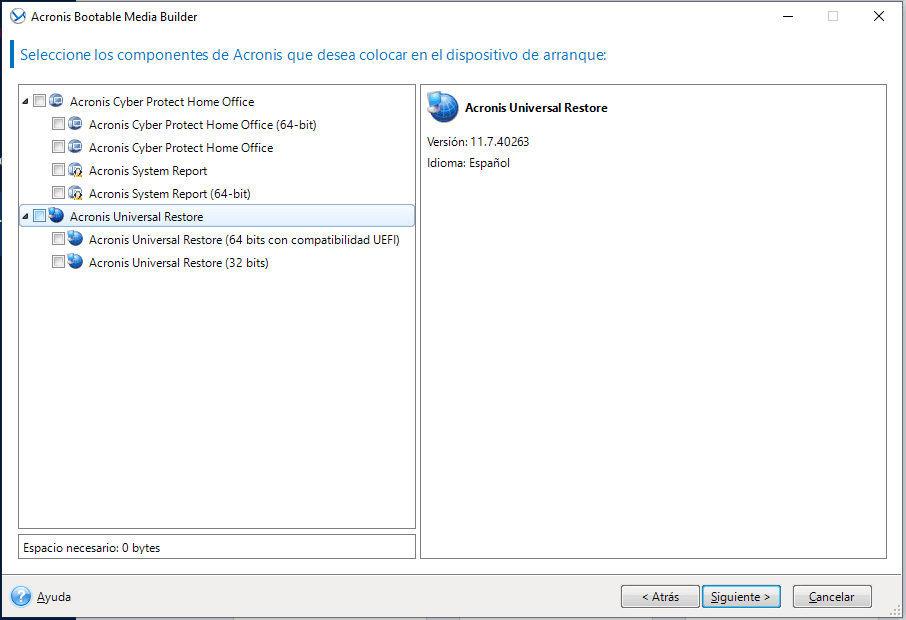The height and width of the screenshot is (620, 906).
Task: Click the 'Versión: 11.7.40263' text
Action: [x=478, y=142]
